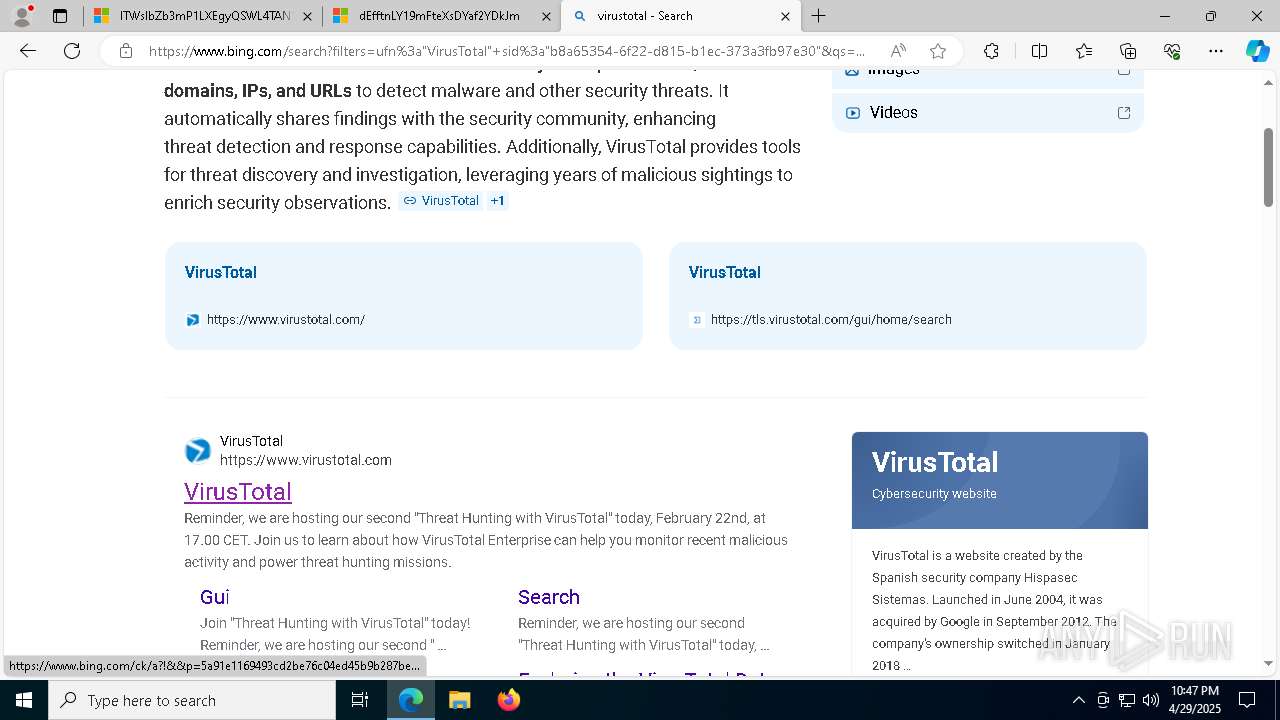Click https://www.virustotal.com/ URL in left card
The image size is (1280, 720).
coord(286,320)
